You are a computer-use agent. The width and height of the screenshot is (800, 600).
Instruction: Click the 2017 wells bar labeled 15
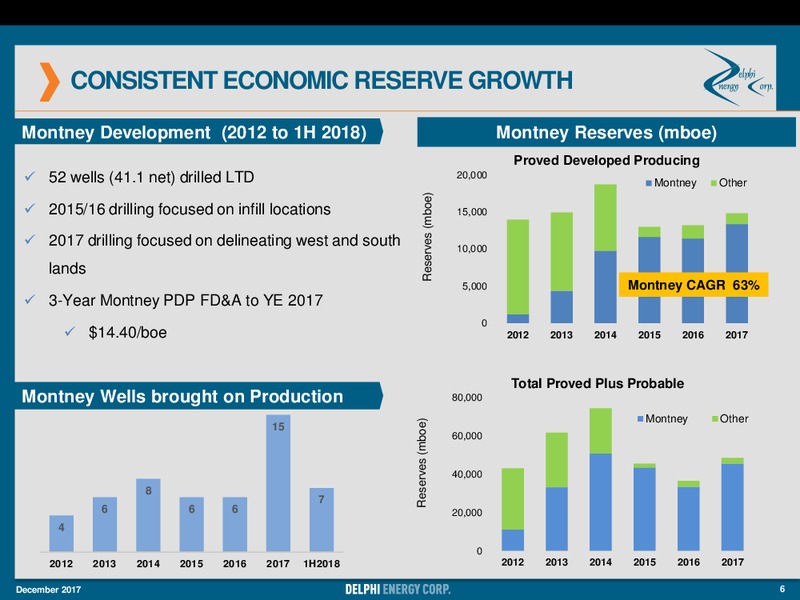[278, 483]
